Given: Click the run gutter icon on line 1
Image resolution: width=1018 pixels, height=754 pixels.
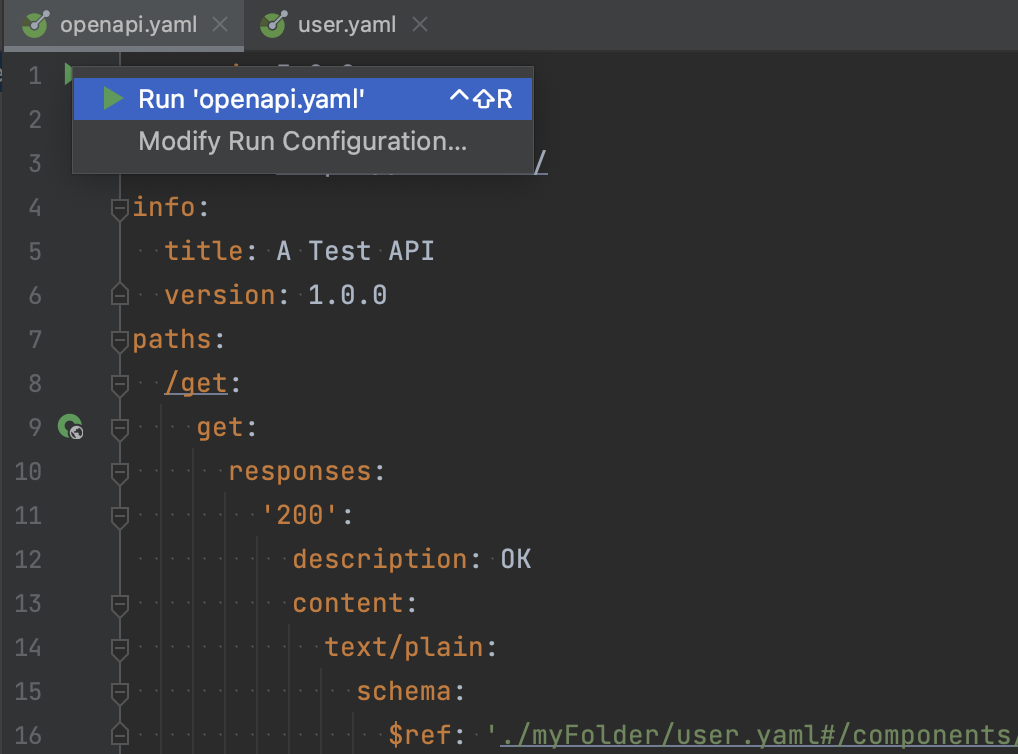Looking at the screenshot, I should [68, 73].
